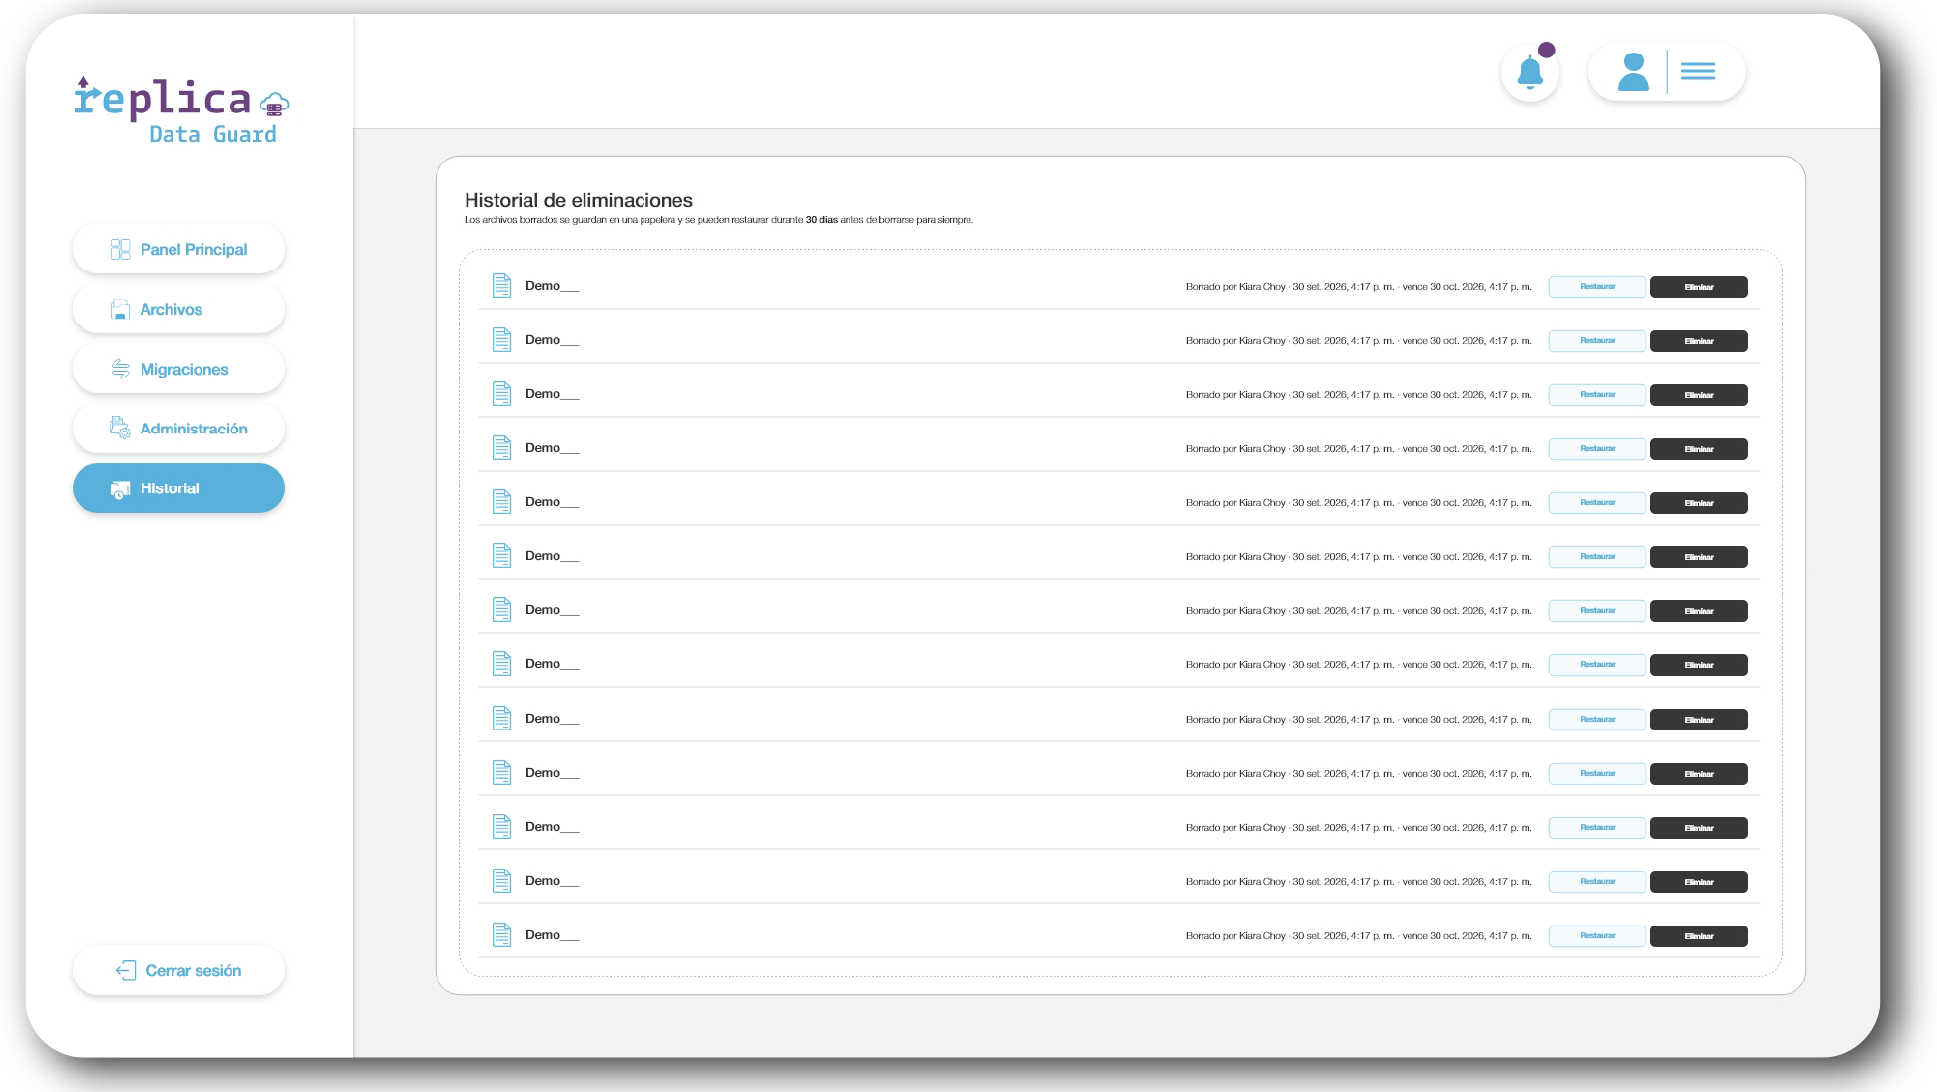The width and height of the screenshot is (1937, 1092).
Task: Open the user profile icon
Action: coord(1633,72)
